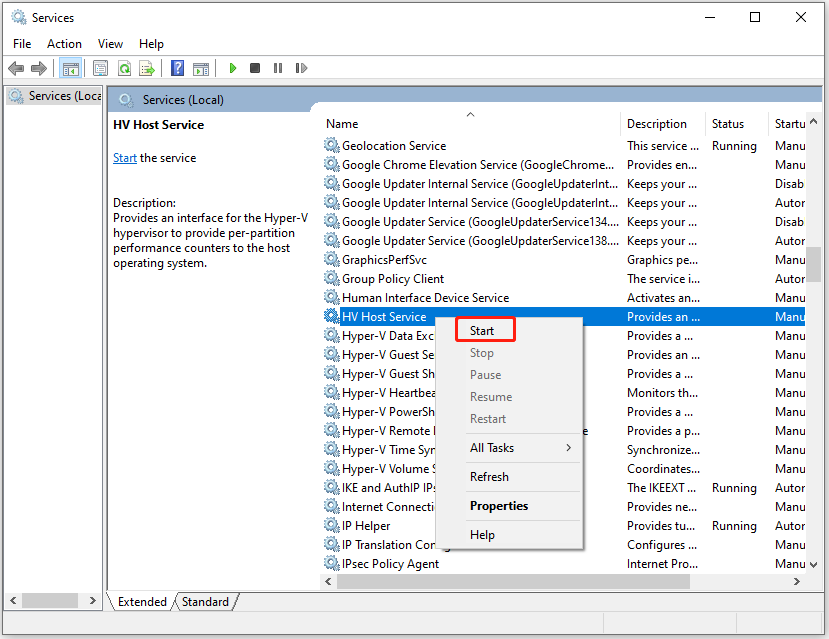Click the Show/Hide Console Tree toolbar icon
This screenshot has height=639, width=829.
tap(70, 68)
